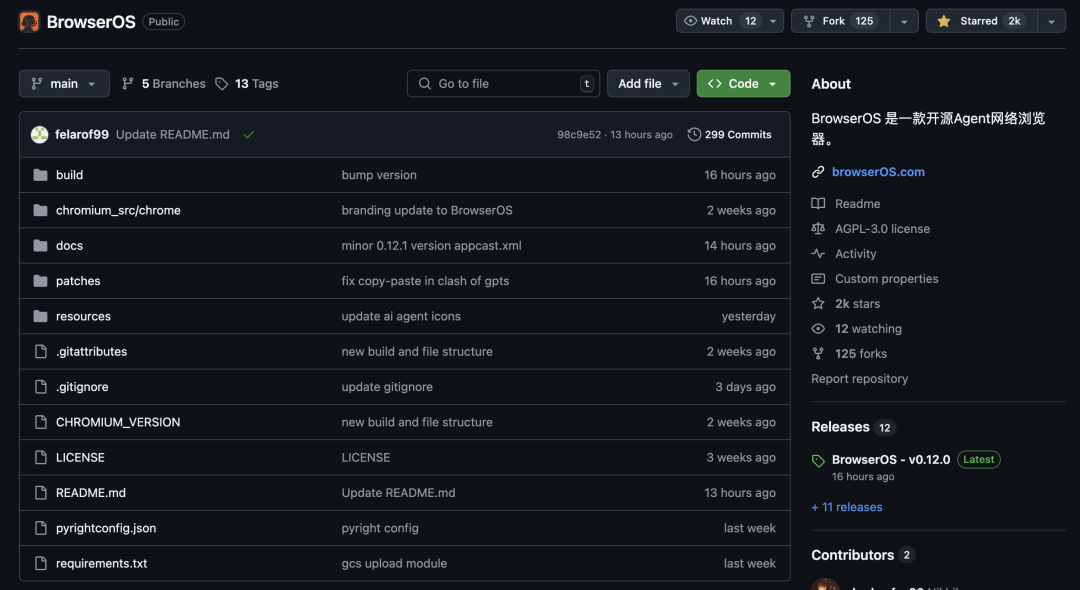Open the main branch selector dropdown
This screenshot has height=590, width=1080.
click(x=64, y=83)
